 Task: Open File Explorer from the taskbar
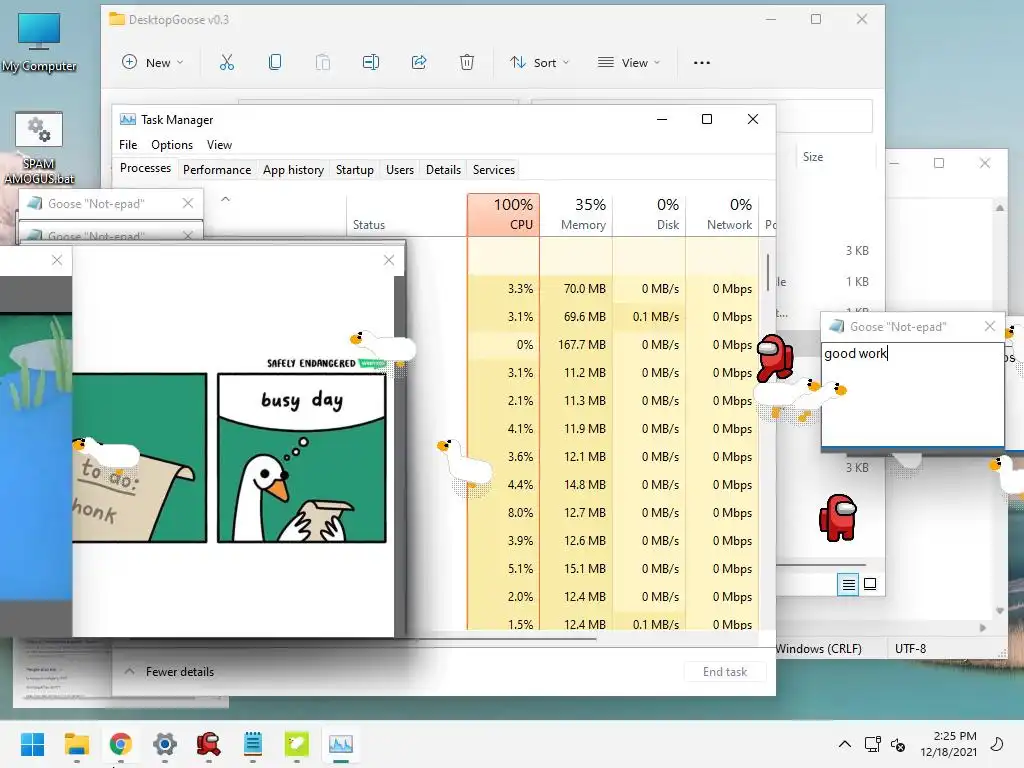76,744
